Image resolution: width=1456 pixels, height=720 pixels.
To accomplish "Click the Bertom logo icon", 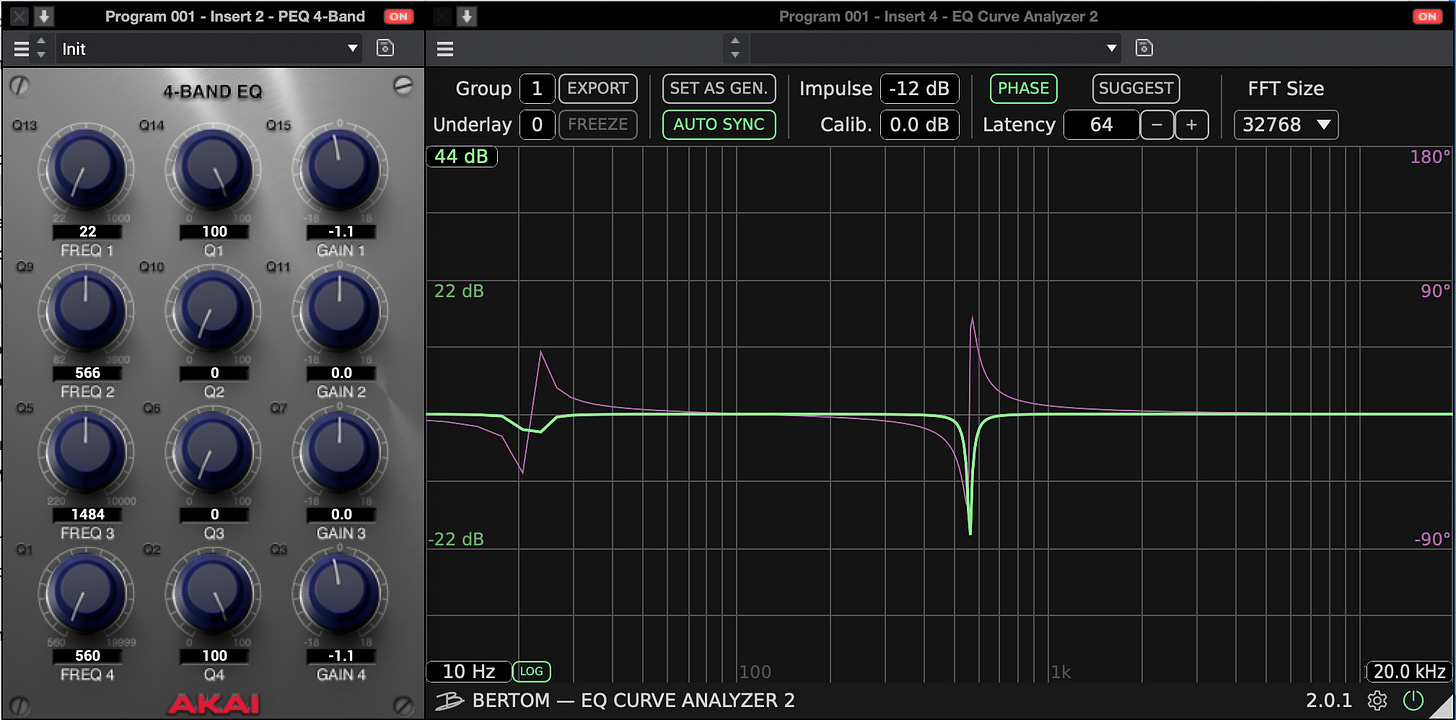I will coord(450,701).
